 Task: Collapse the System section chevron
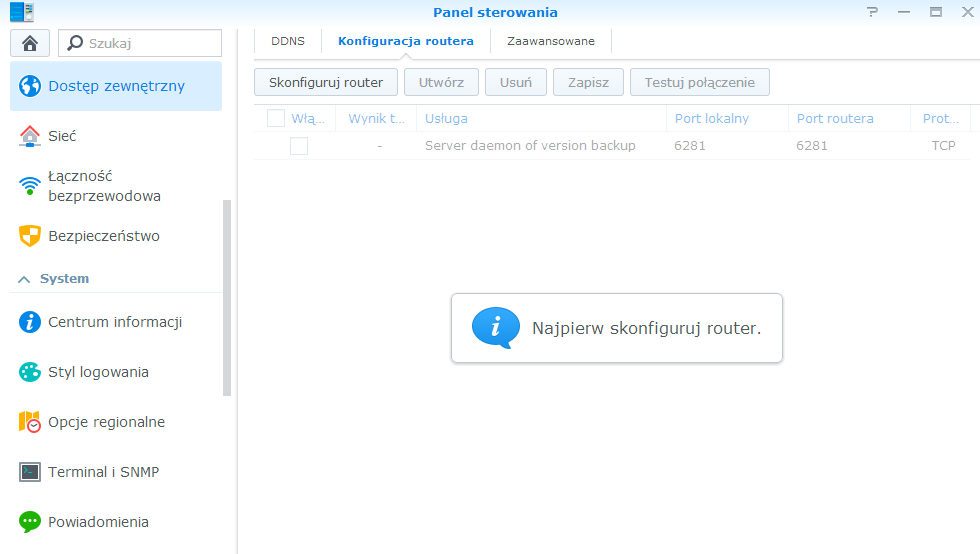(23, 279)
